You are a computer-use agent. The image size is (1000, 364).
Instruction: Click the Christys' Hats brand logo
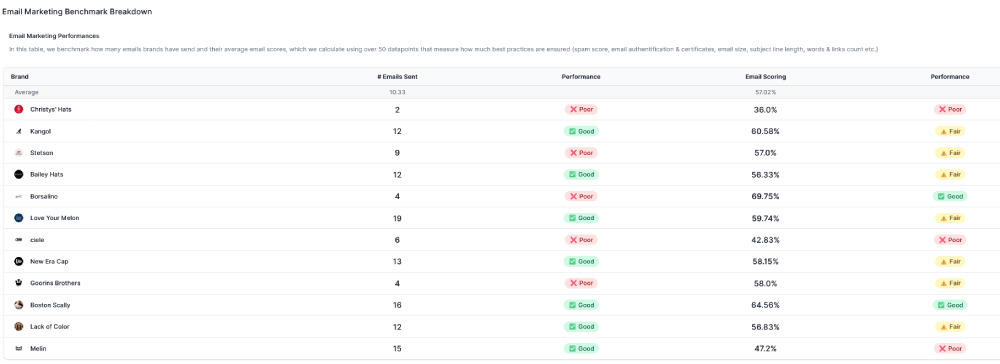coord(18,110)
